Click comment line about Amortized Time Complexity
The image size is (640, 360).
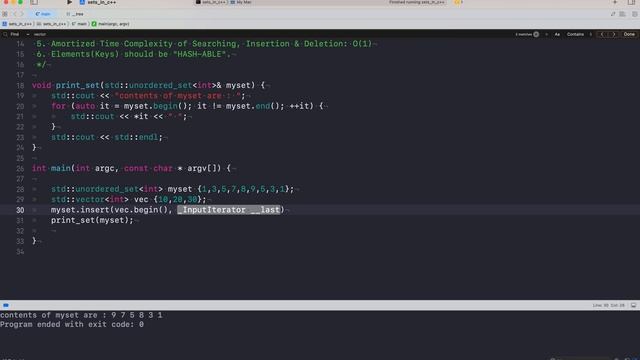(204, 44)
